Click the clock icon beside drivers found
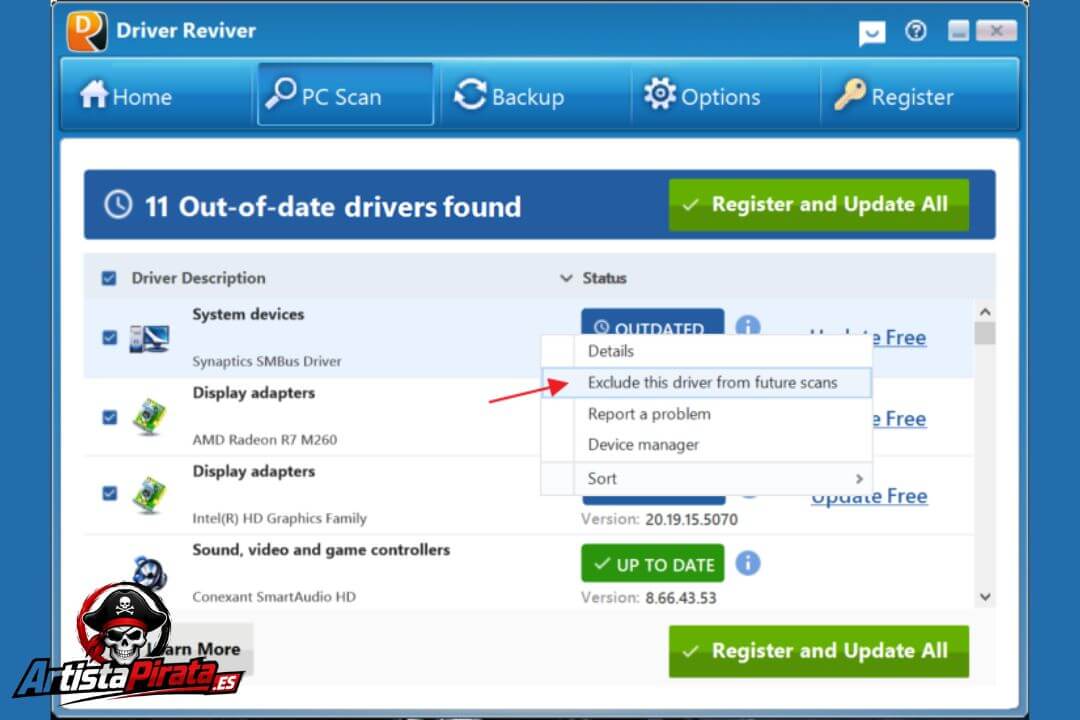Screen dimensions: 1080x720 click(x=118, y=205)
